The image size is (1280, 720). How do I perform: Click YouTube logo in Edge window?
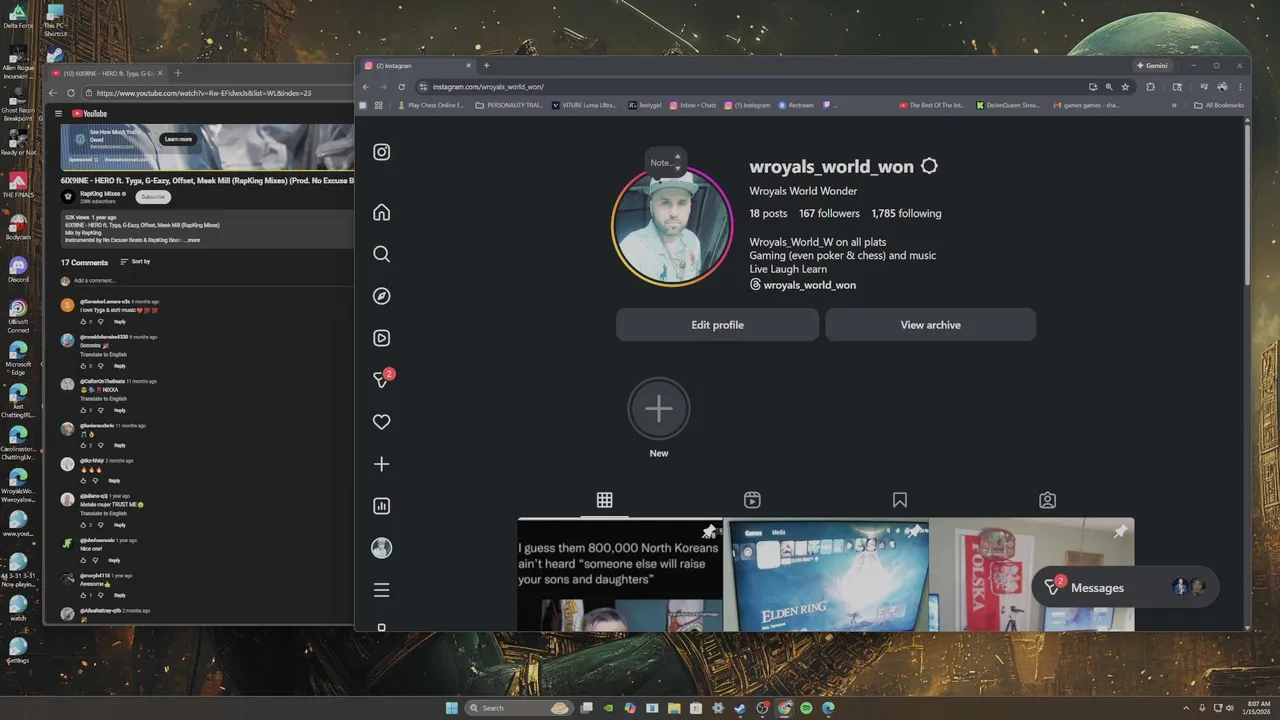(x=89, y=114)
